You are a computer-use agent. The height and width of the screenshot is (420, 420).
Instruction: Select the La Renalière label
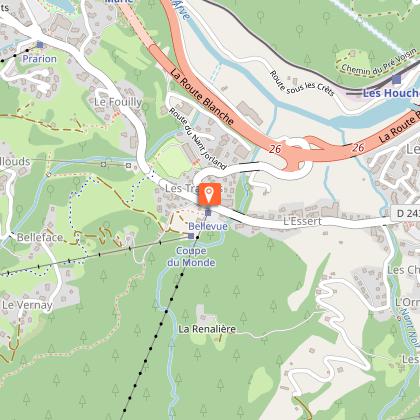[207, 329]
